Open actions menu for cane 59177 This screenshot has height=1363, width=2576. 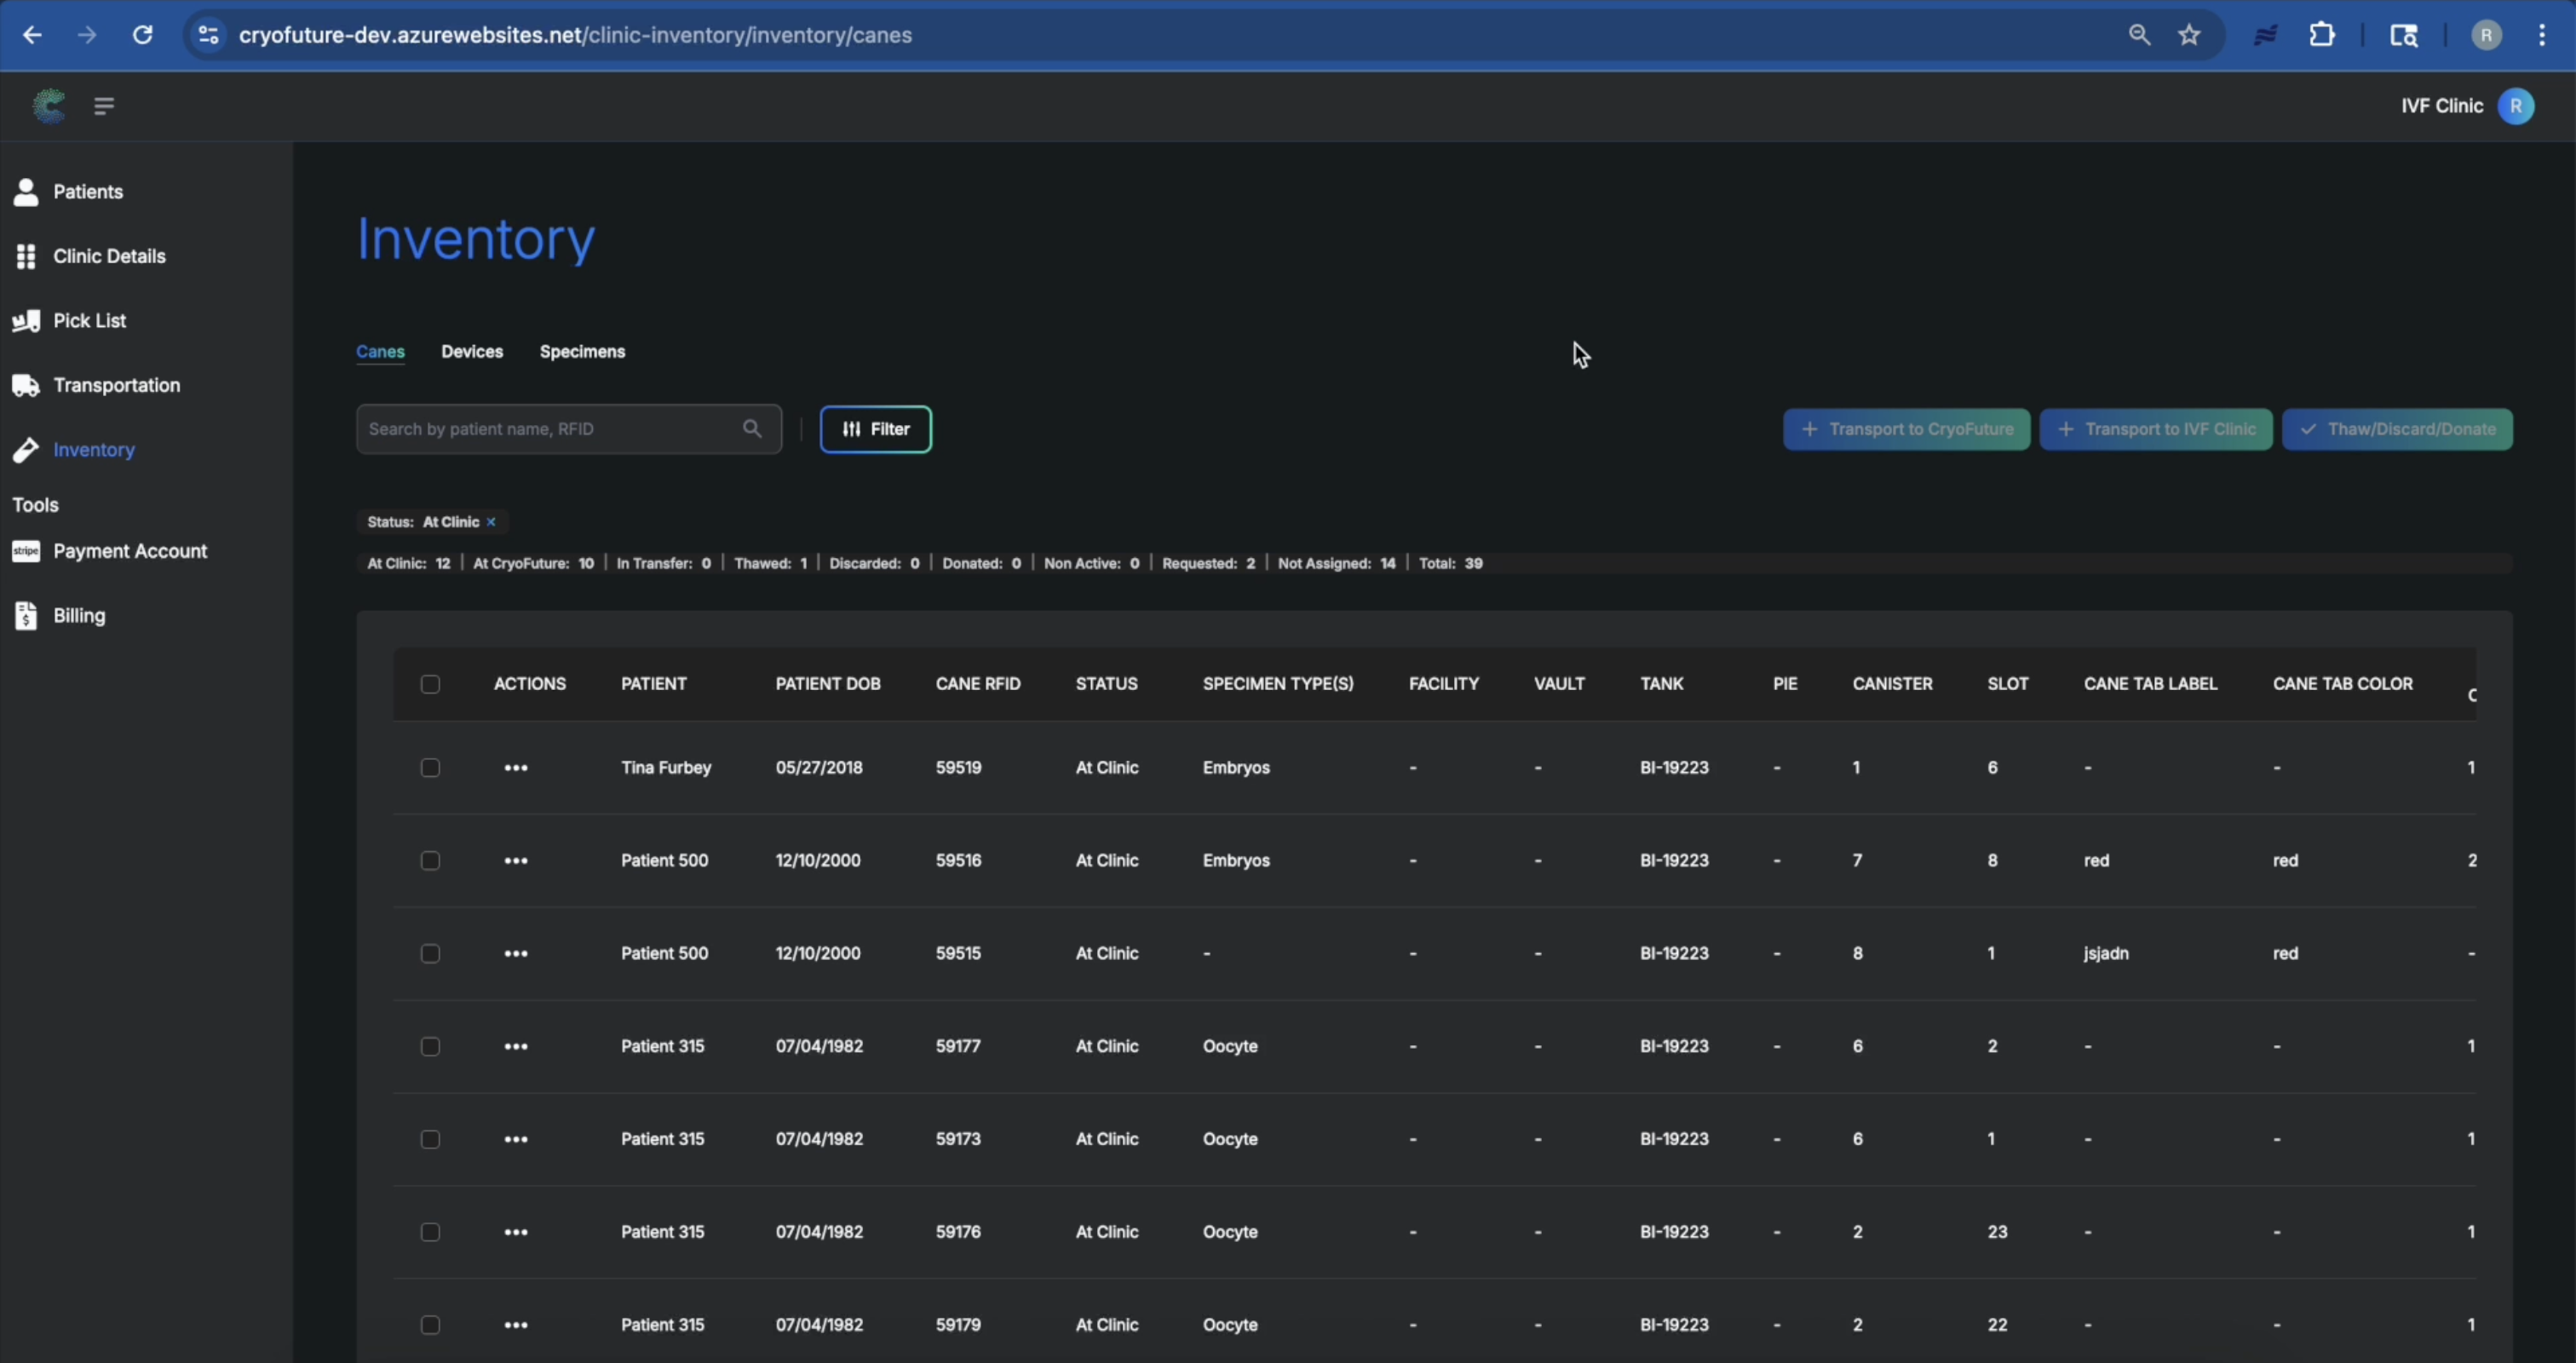click(x=516, y=1047)
